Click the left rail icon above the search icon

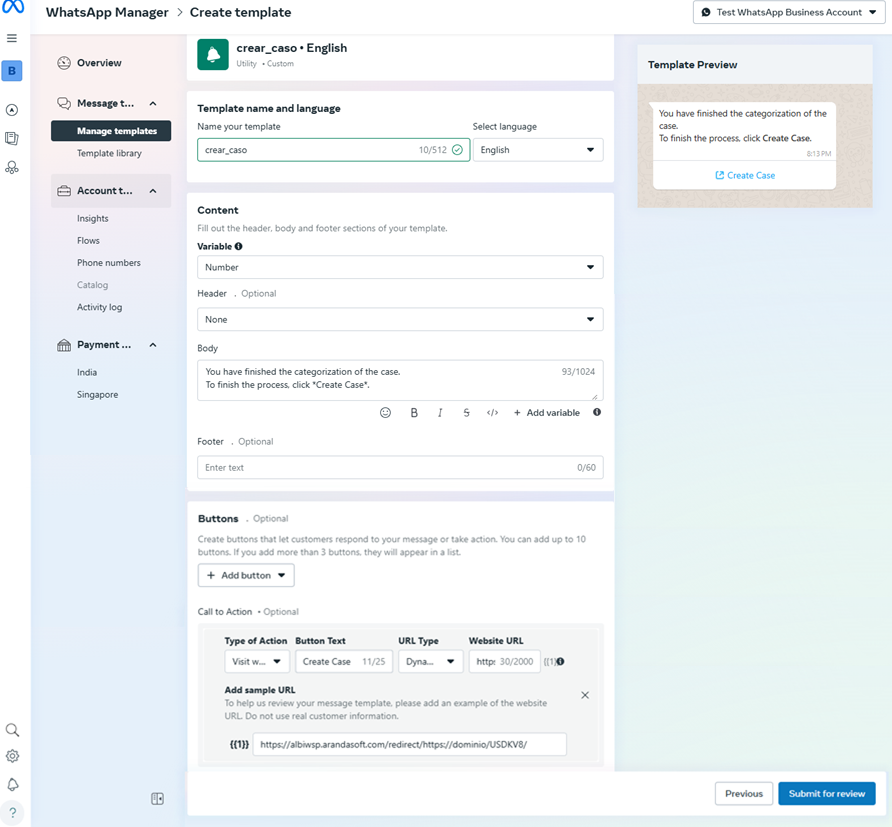[12, 167]
